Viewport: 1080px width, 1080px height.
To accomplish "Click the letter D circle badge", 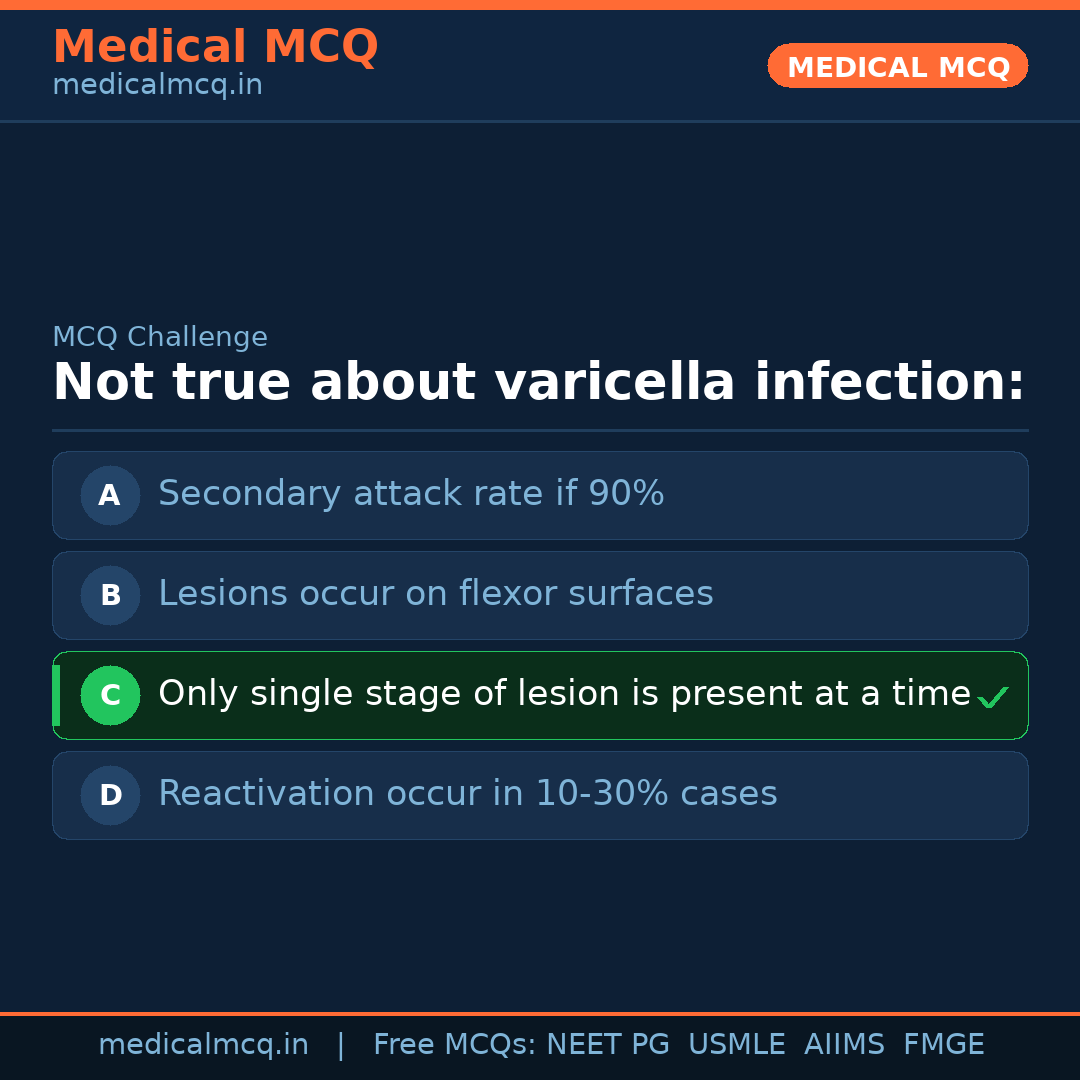I will 110,795.
